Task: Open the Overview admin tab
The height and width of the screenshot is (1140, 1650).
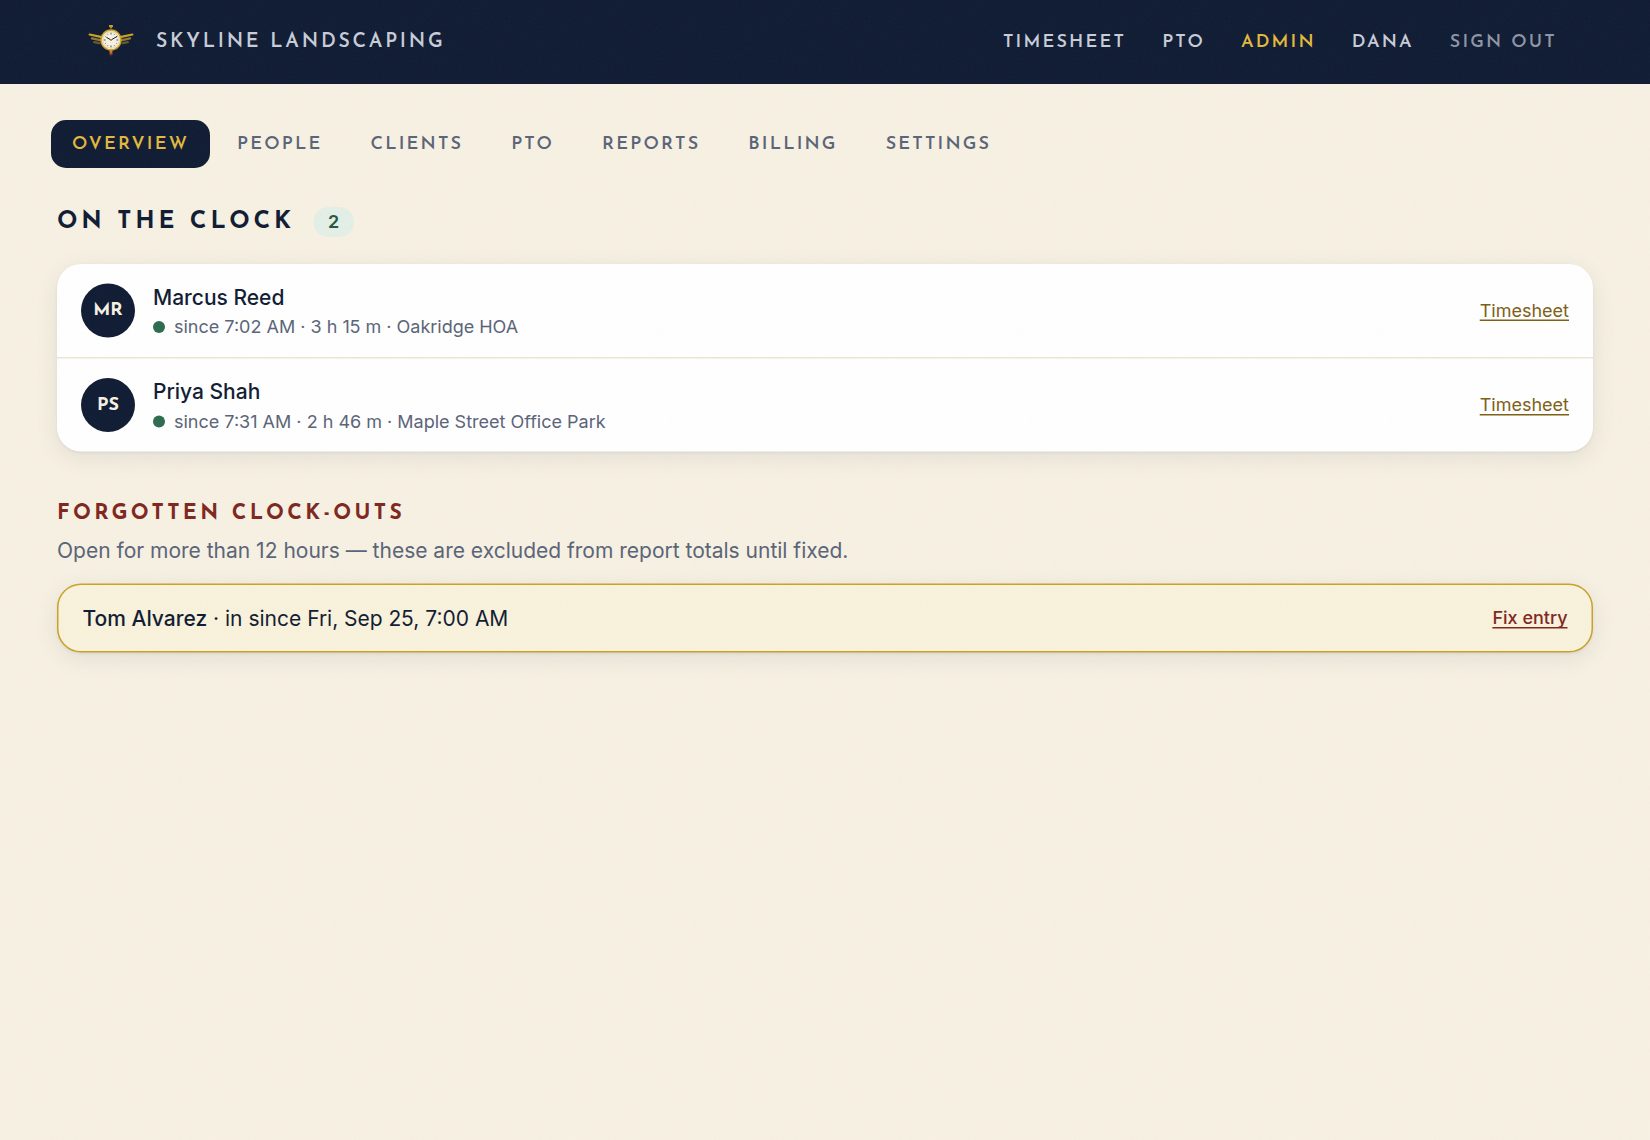Action: pyautogui.click(x=130, y=144)
